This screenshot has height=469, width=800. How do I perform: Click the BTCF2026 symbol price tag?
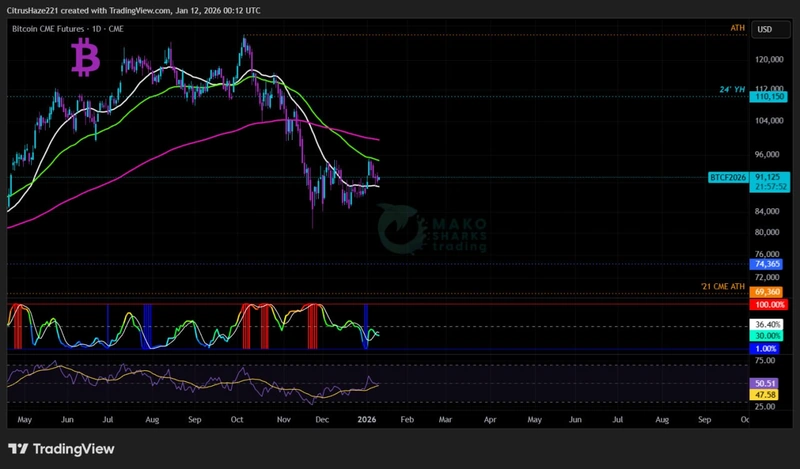click(x=727, y=176)
